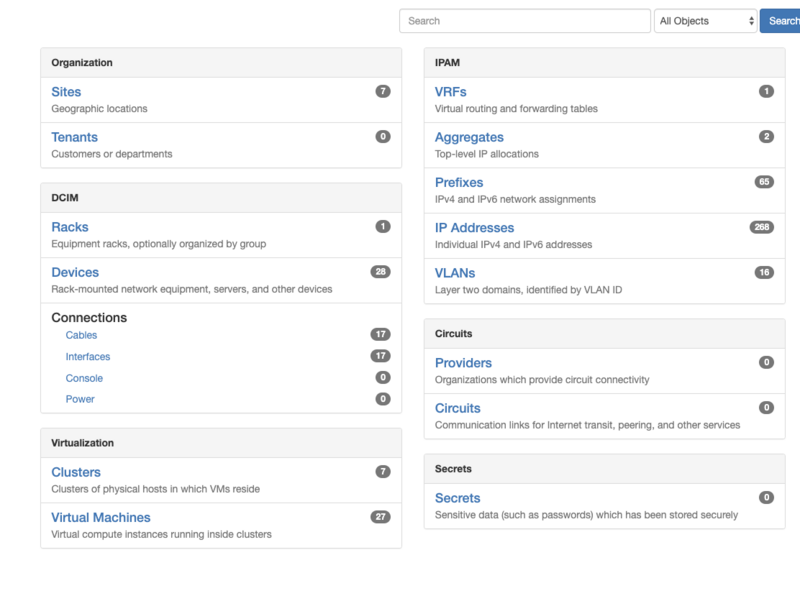
Task: Open the VLANs link
Action: [455, 273]
